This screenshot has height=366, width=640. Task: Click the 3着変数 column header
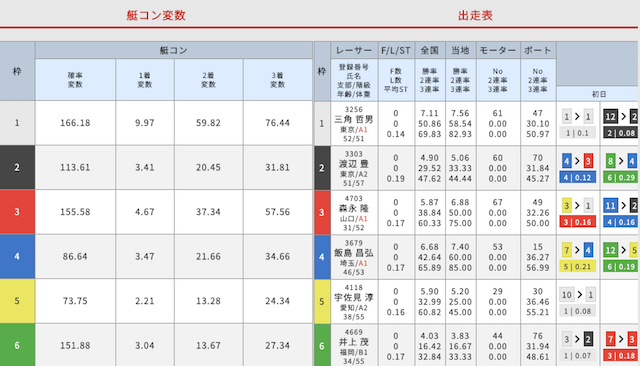pyautogui.click(x=278, y=80)
